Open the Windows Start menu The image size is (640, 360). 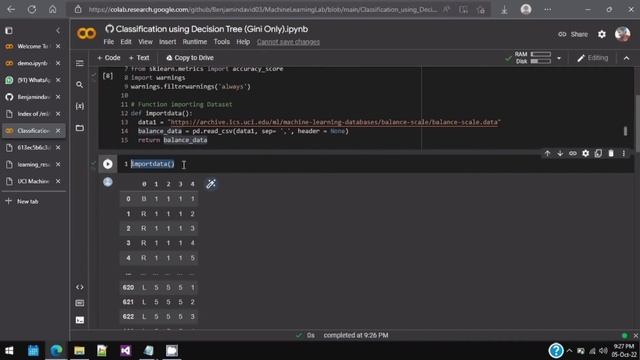pyautogui.click(x=9, y=351)
